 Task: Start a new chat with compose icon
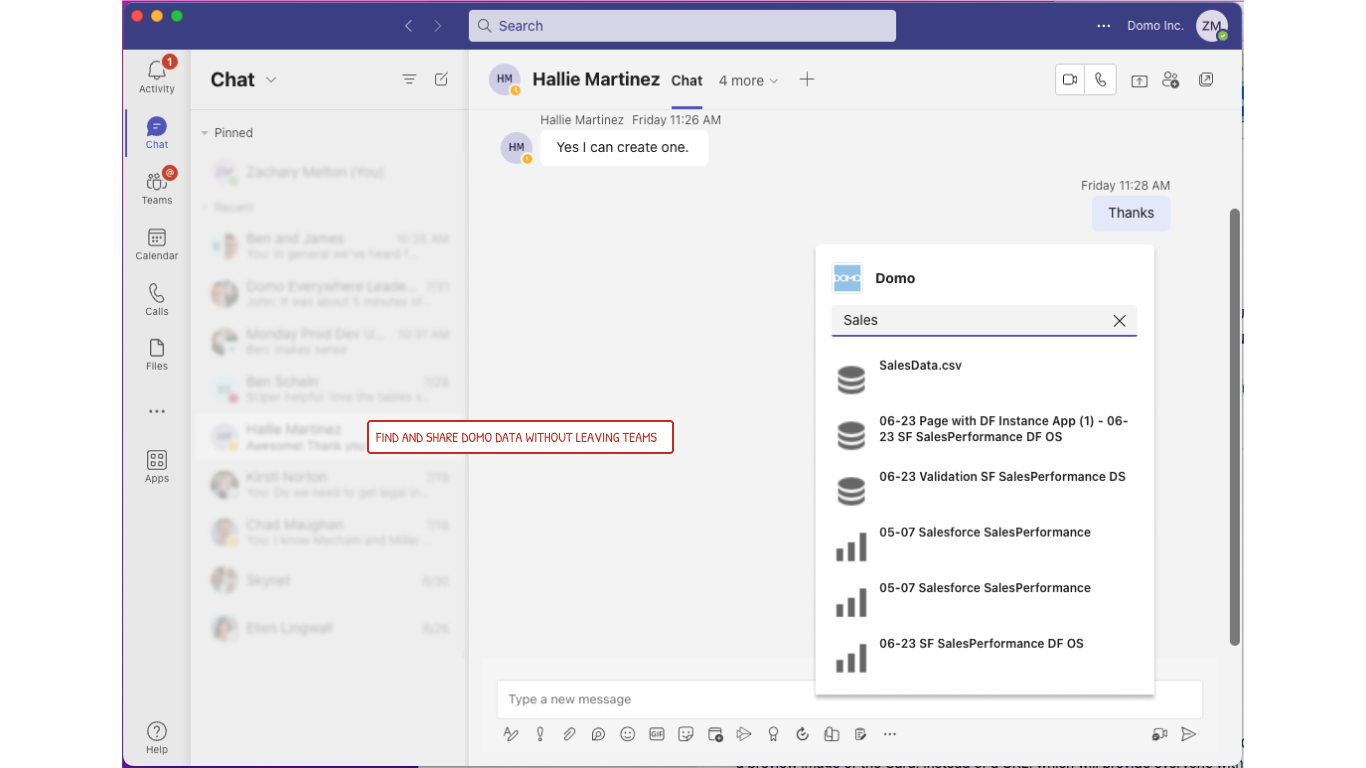pos(441,79)
